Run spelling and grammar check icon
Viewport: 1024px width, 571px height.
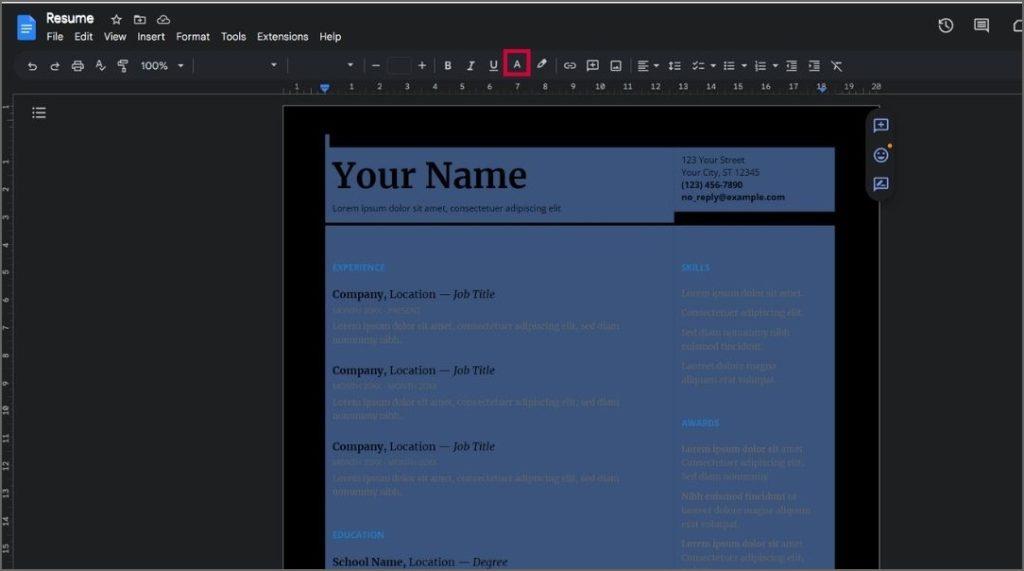click(100, 65)
